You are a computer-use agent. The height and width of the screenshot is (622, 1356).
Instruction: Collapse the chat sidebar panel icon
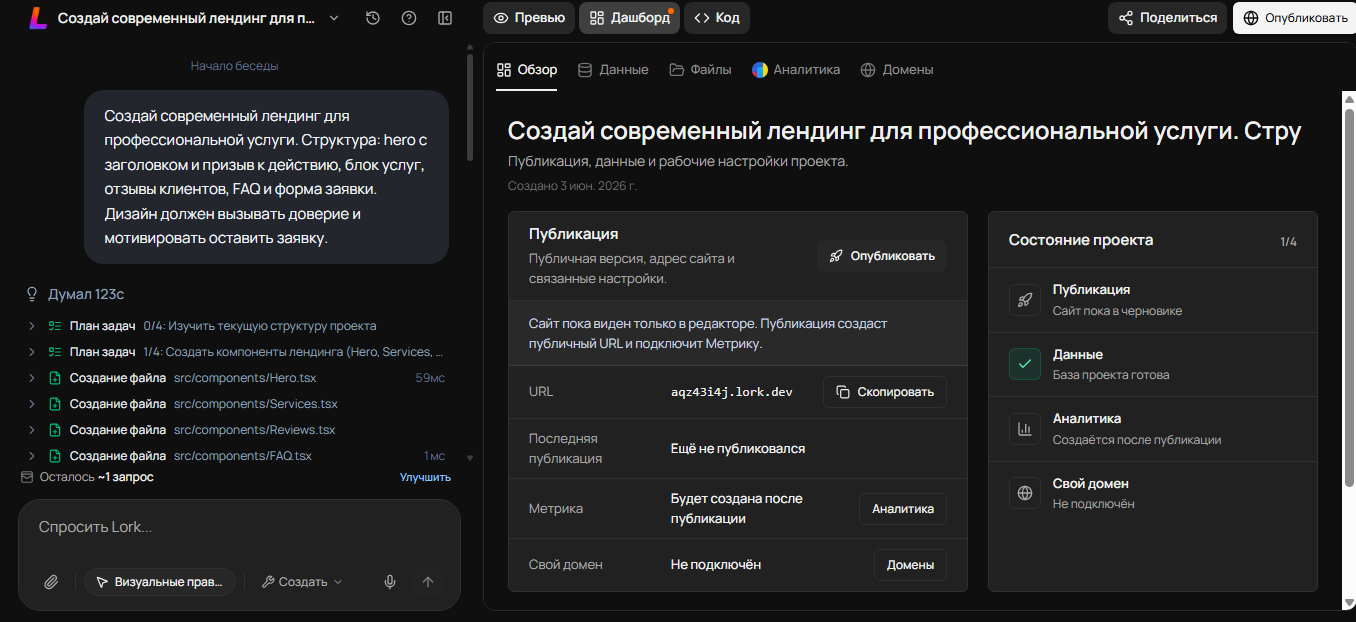tap(446, 18)
